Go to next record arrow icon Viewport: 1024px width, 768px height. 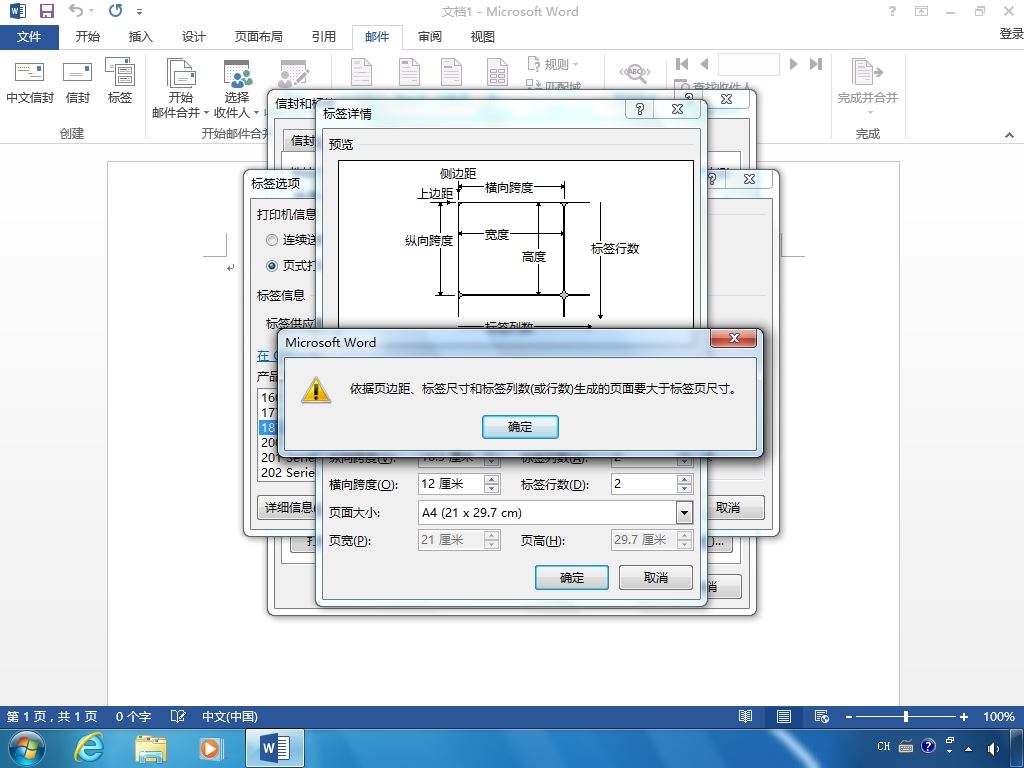[x=793, y=64]
